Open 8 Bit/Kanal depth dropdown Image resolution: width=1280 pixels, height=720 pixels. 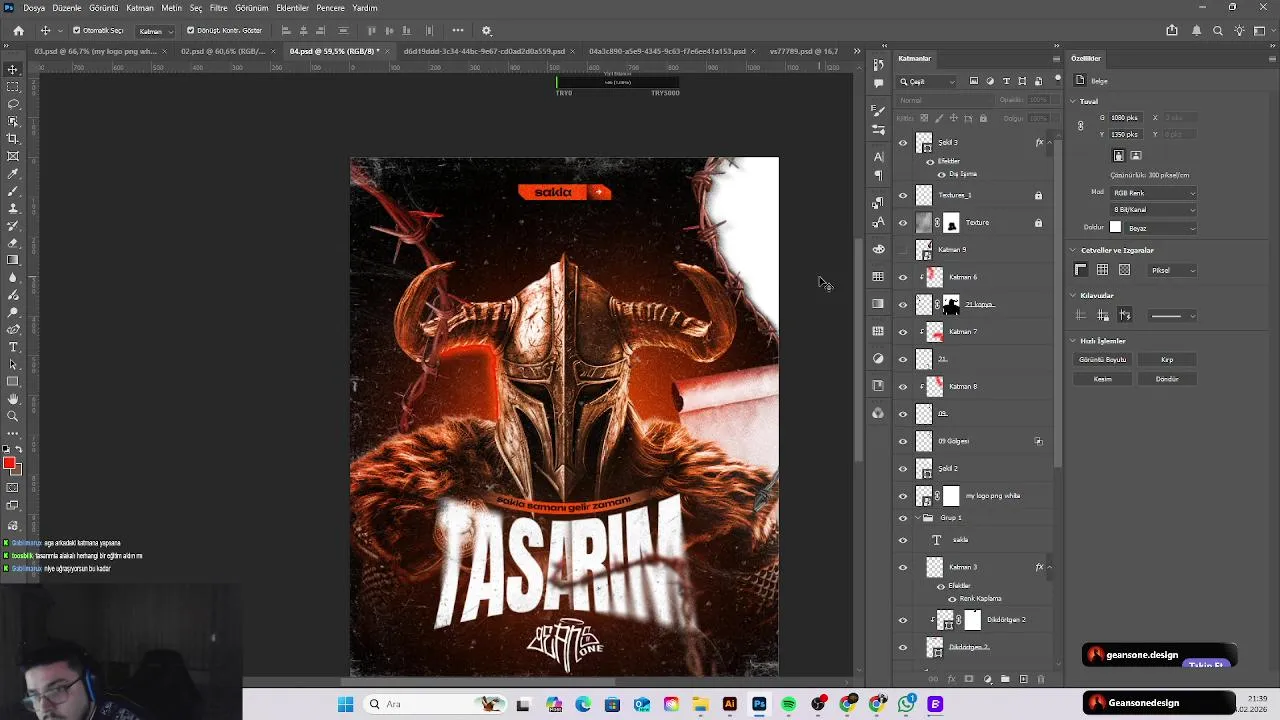(x=1154, y=210)
